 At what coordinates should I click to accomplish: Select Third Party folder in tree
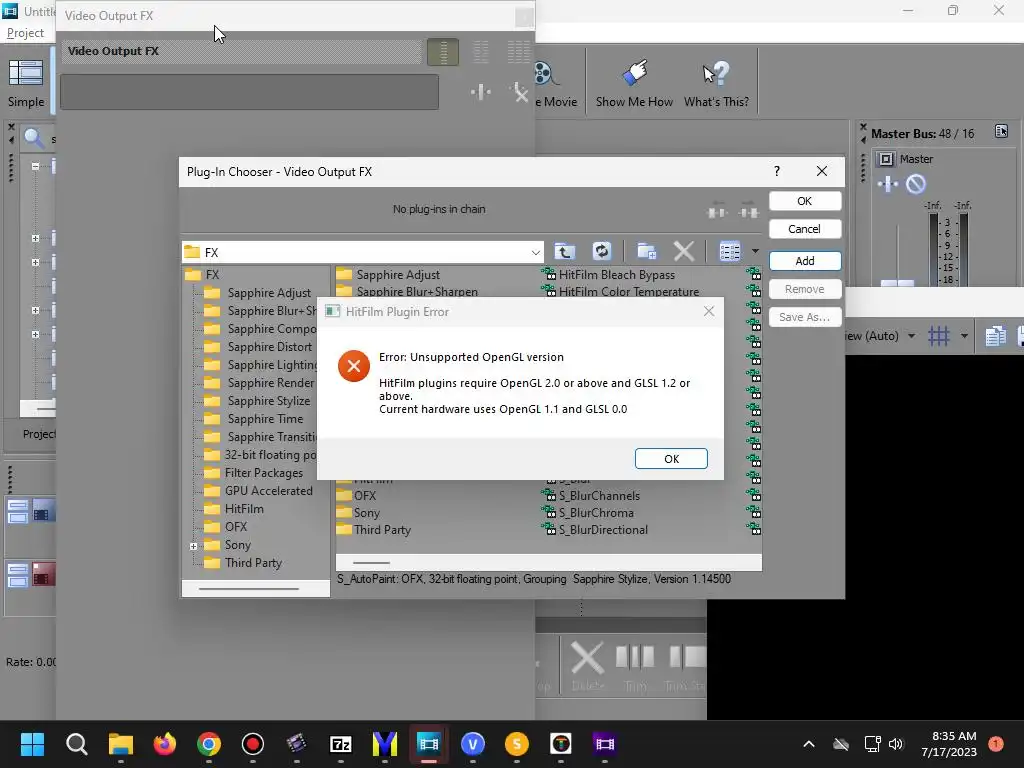pos(253,562)
